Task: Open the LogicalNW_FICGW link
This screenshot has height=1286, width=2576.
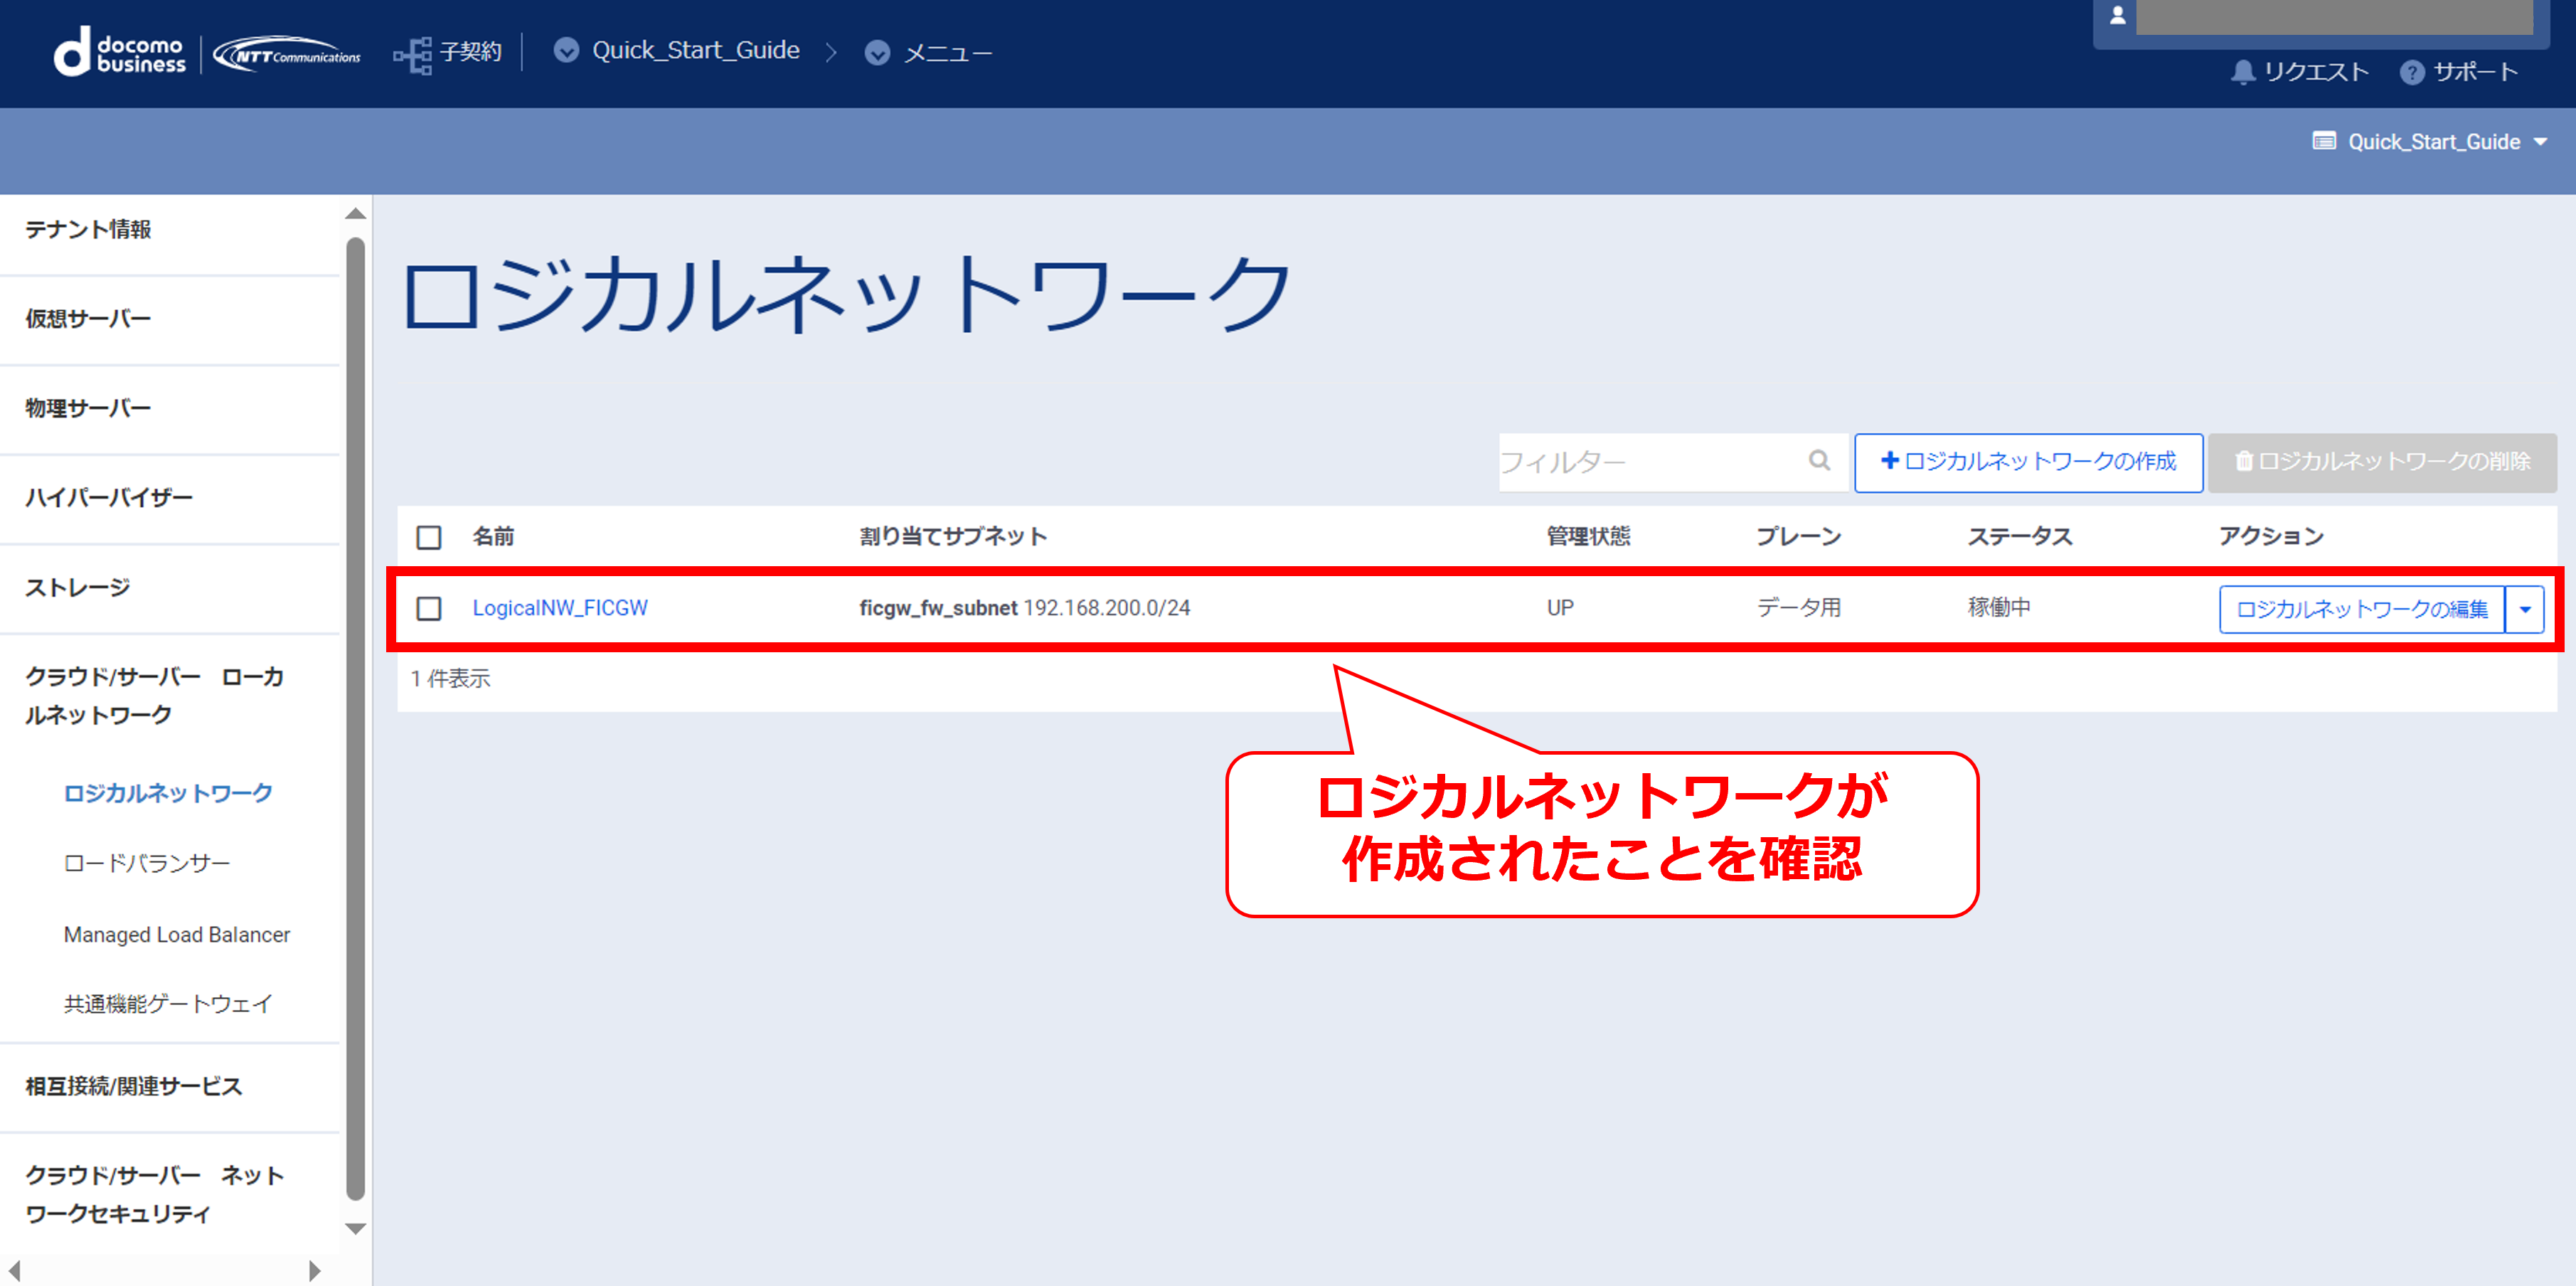Action: pos(560,608)
